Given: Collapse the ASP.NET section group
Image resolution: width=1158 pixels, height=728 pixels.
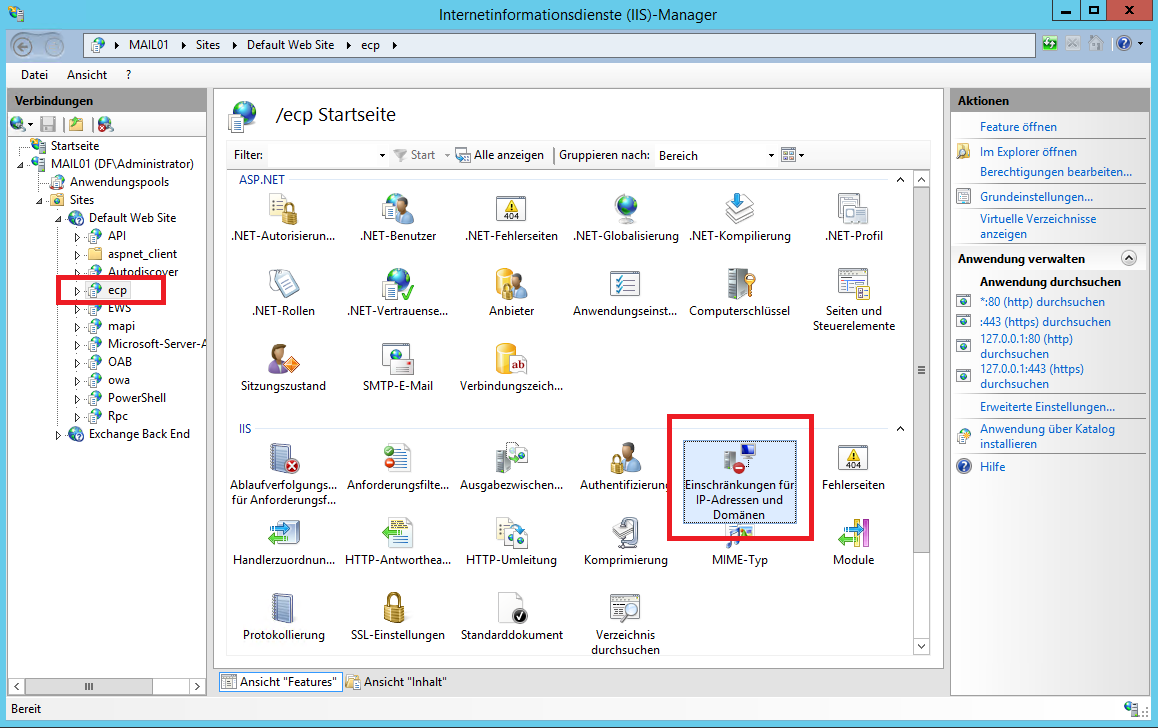Looking at the screenshot, I should [x=899, y=180].
